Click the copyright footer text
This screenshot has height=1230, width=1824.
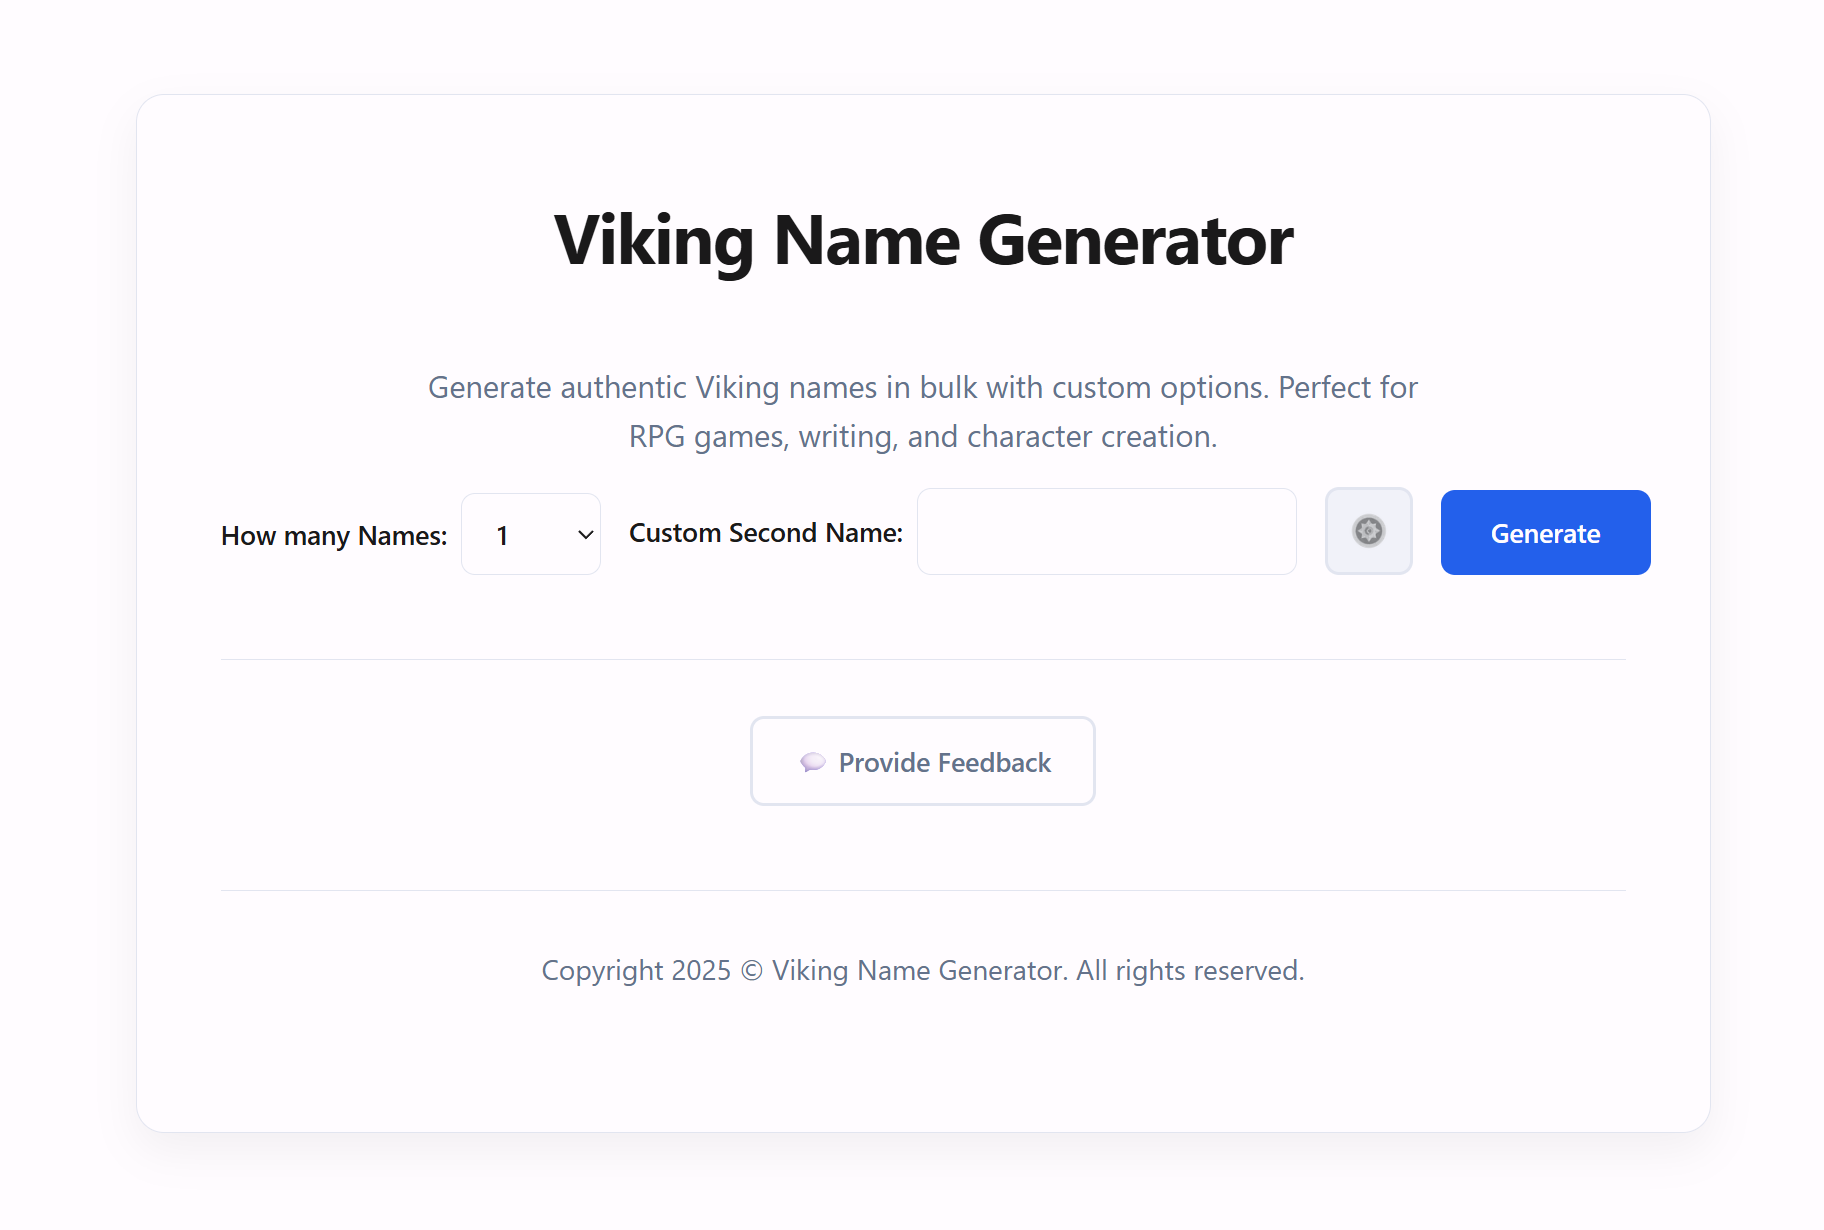(x=922, y=971)
